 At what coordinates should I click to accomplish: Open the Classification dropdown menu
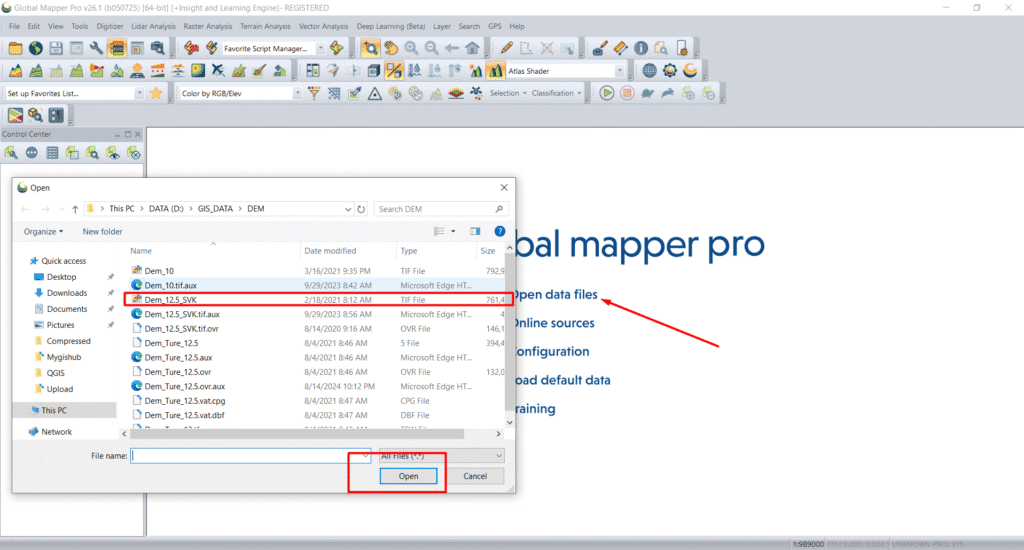tap(556, 93)
